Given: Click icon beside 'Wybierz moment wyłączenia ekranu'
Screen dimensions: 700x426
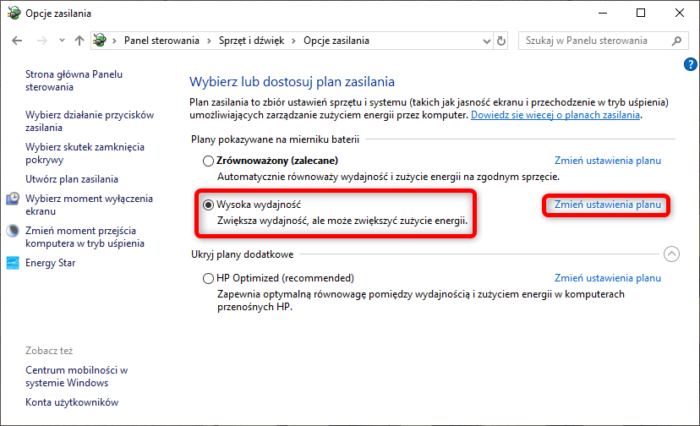Looking at the screenshot, I should click(13, 199).
